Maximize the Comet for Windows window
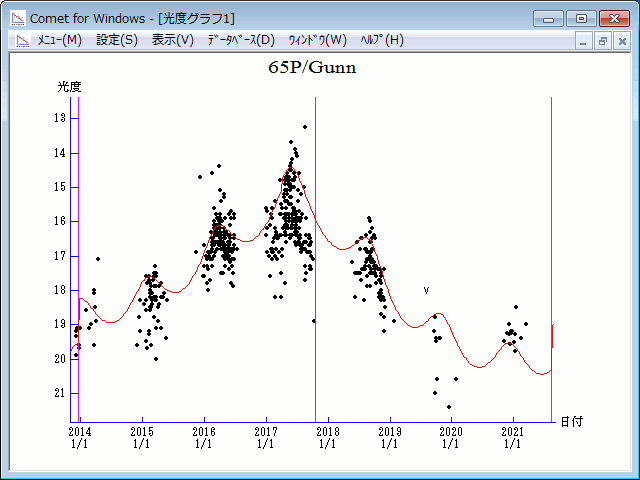The width and height of the screenshot is (640, 480). pyautogui.click(x=581, y=18)
